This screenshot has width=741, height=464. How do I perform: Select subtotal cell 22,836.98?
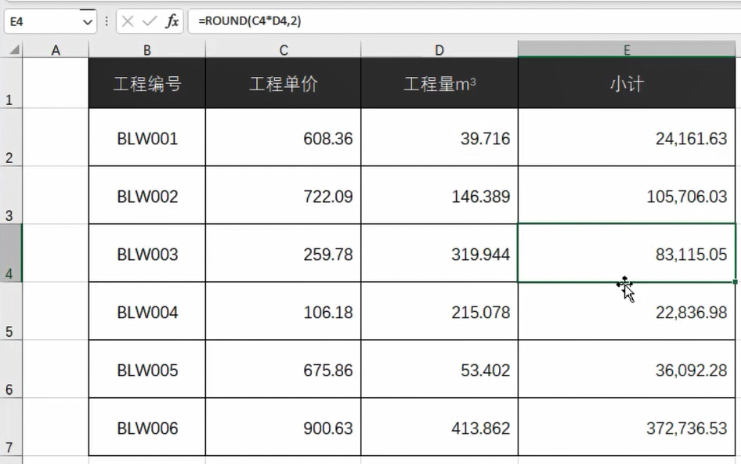pos(627,311)
